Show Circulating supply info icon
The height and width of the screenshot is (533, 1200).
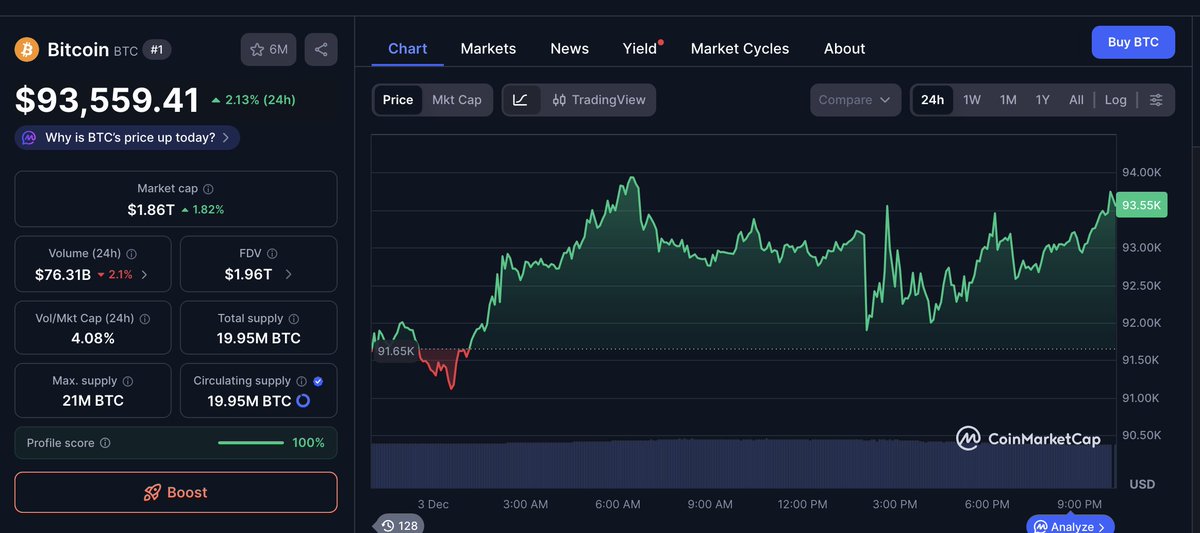[301, 381]
